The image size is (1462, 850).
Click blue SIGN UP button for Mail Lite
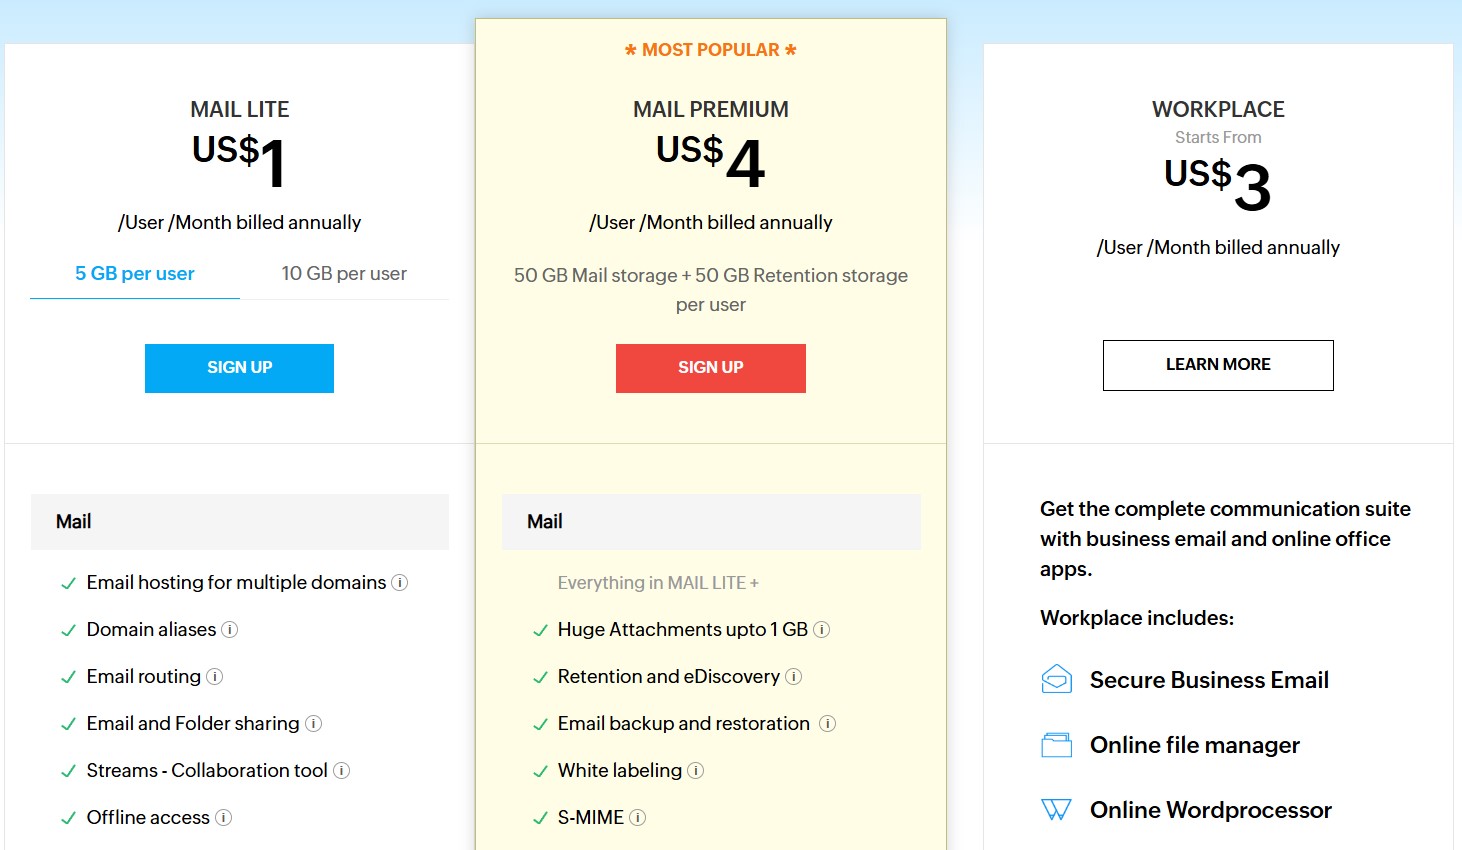[239, 368]
